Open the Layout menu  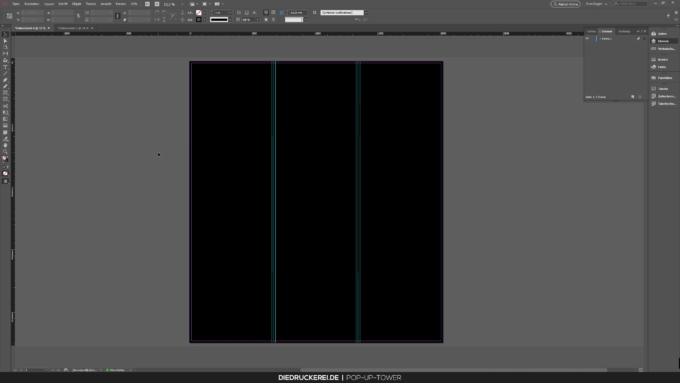point(49,4)
